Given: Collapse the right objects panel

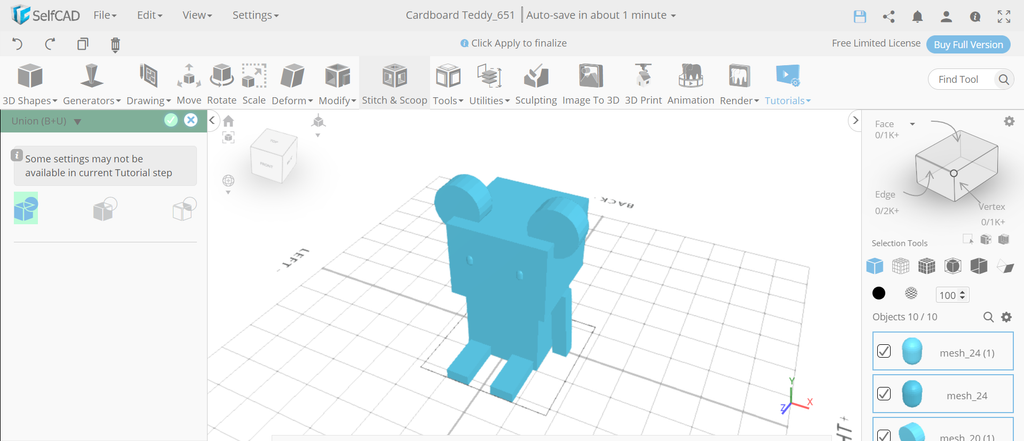Looking at the screenshot, I should (x=856, y=120).
